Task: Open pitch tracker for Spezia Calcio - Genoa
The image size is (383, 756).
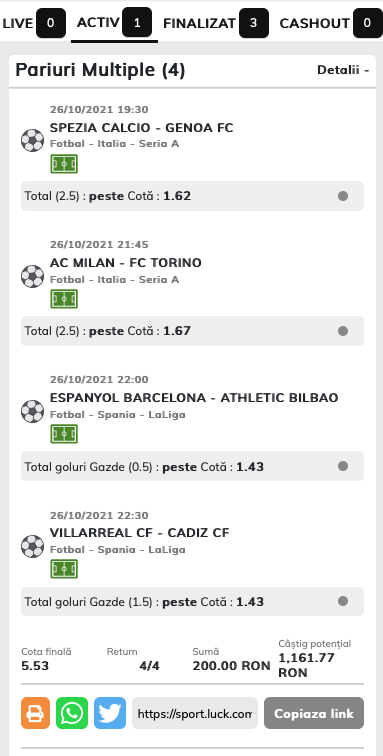Action: pos(64,164)
